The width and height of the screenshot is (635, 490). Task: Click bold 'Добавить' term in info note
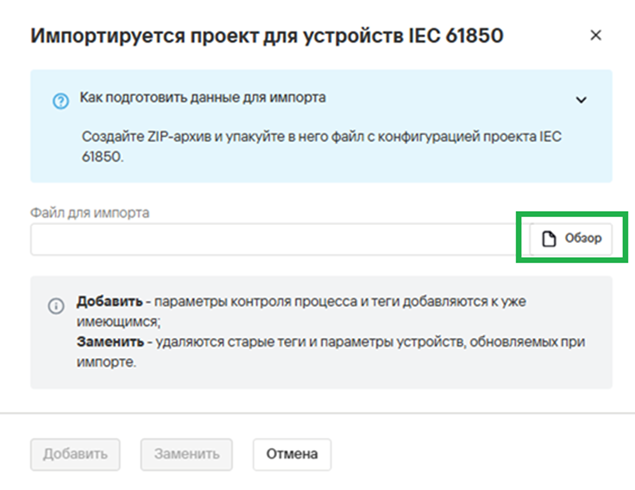(x=110, y=301)
